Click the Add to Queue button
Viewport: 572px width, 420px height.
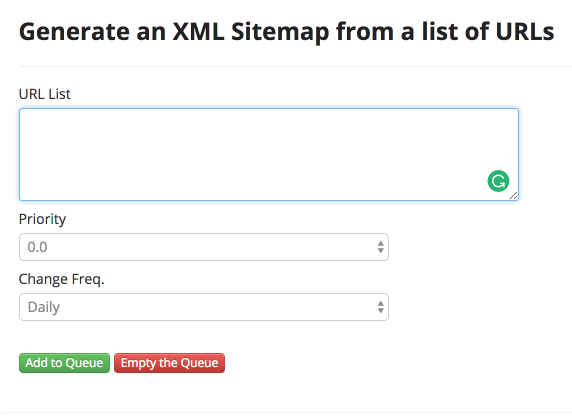[x=64, y=363]
